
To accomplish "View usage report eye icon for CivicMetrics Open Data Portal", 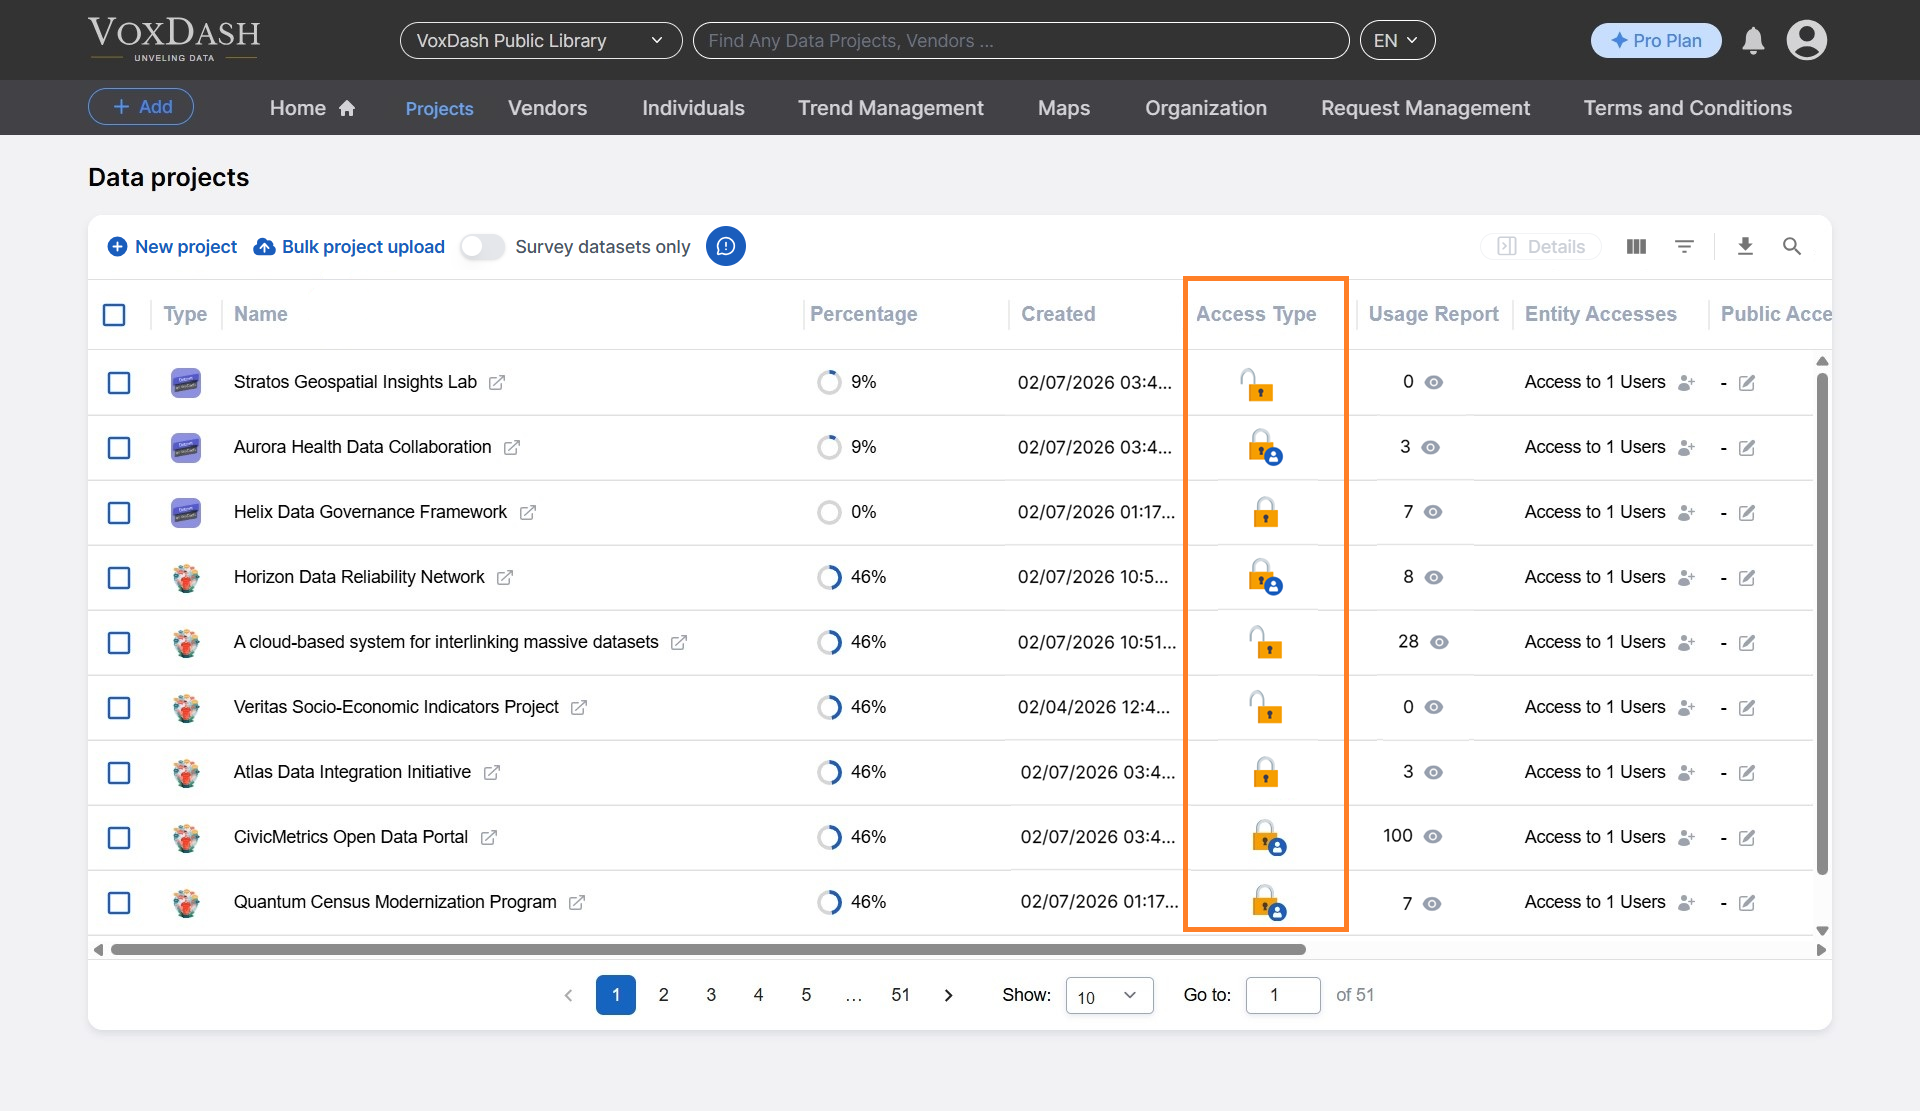I will click(x=1434, y=838).
